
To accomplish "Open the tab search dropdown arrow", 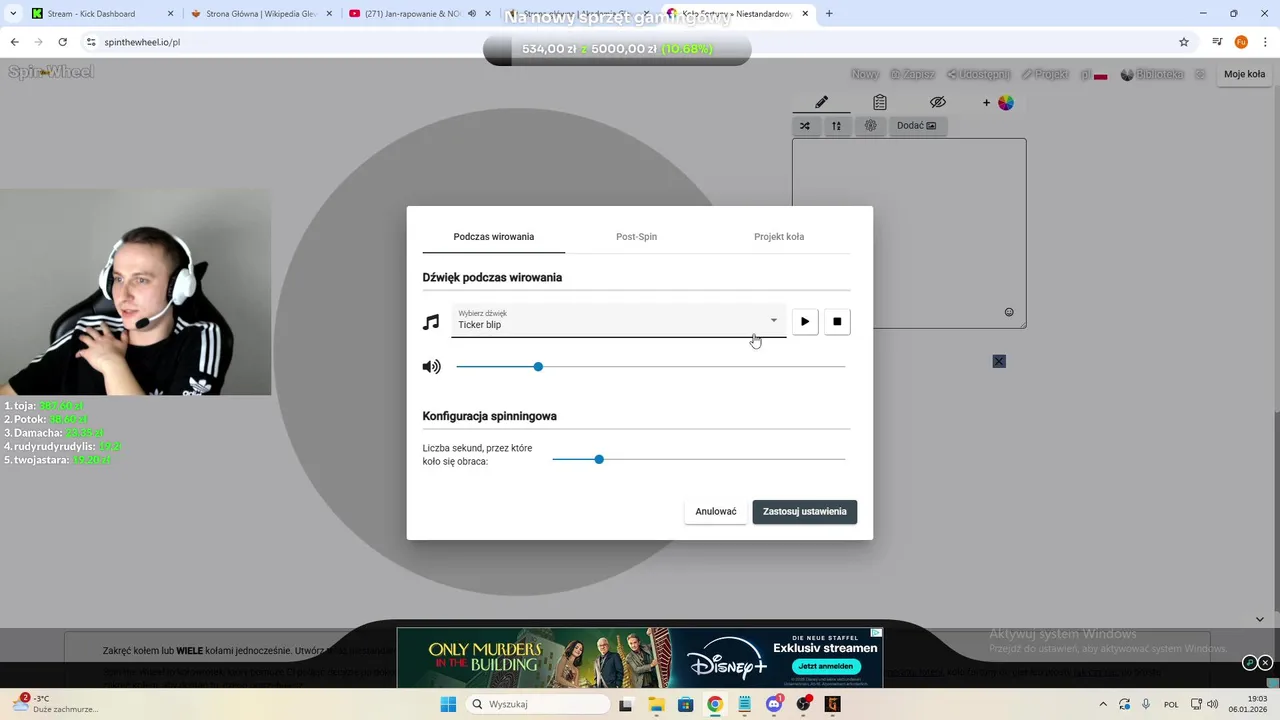I will tap(13, 14).
